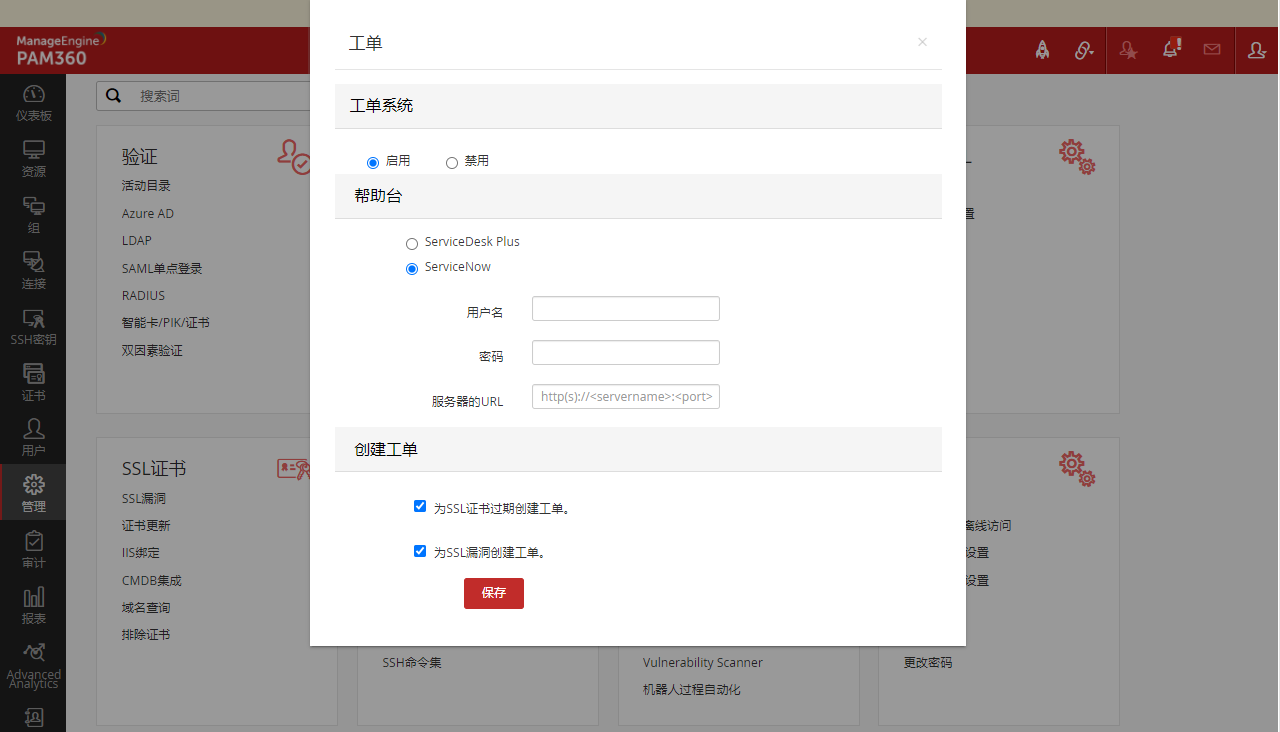Click the rocket icon in the header
Viewport: 1280px width, 732px height.
(x=1042, y=50)
